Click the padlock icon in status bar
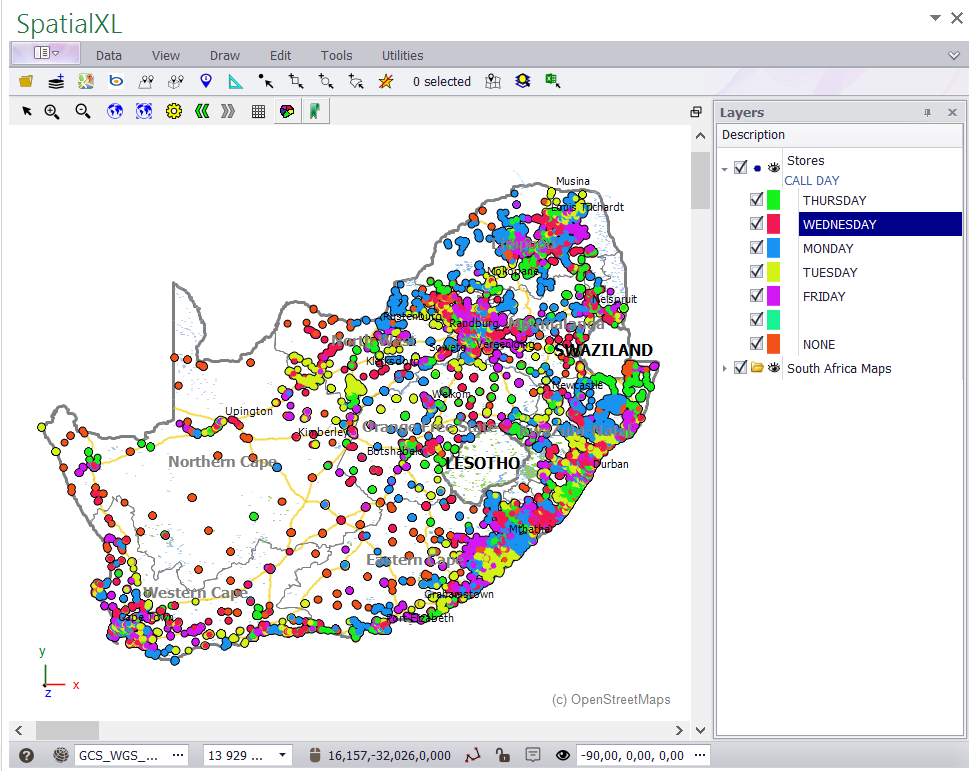Image resolution: width=970 pixels, height=771 pixels. coord(504,755)
